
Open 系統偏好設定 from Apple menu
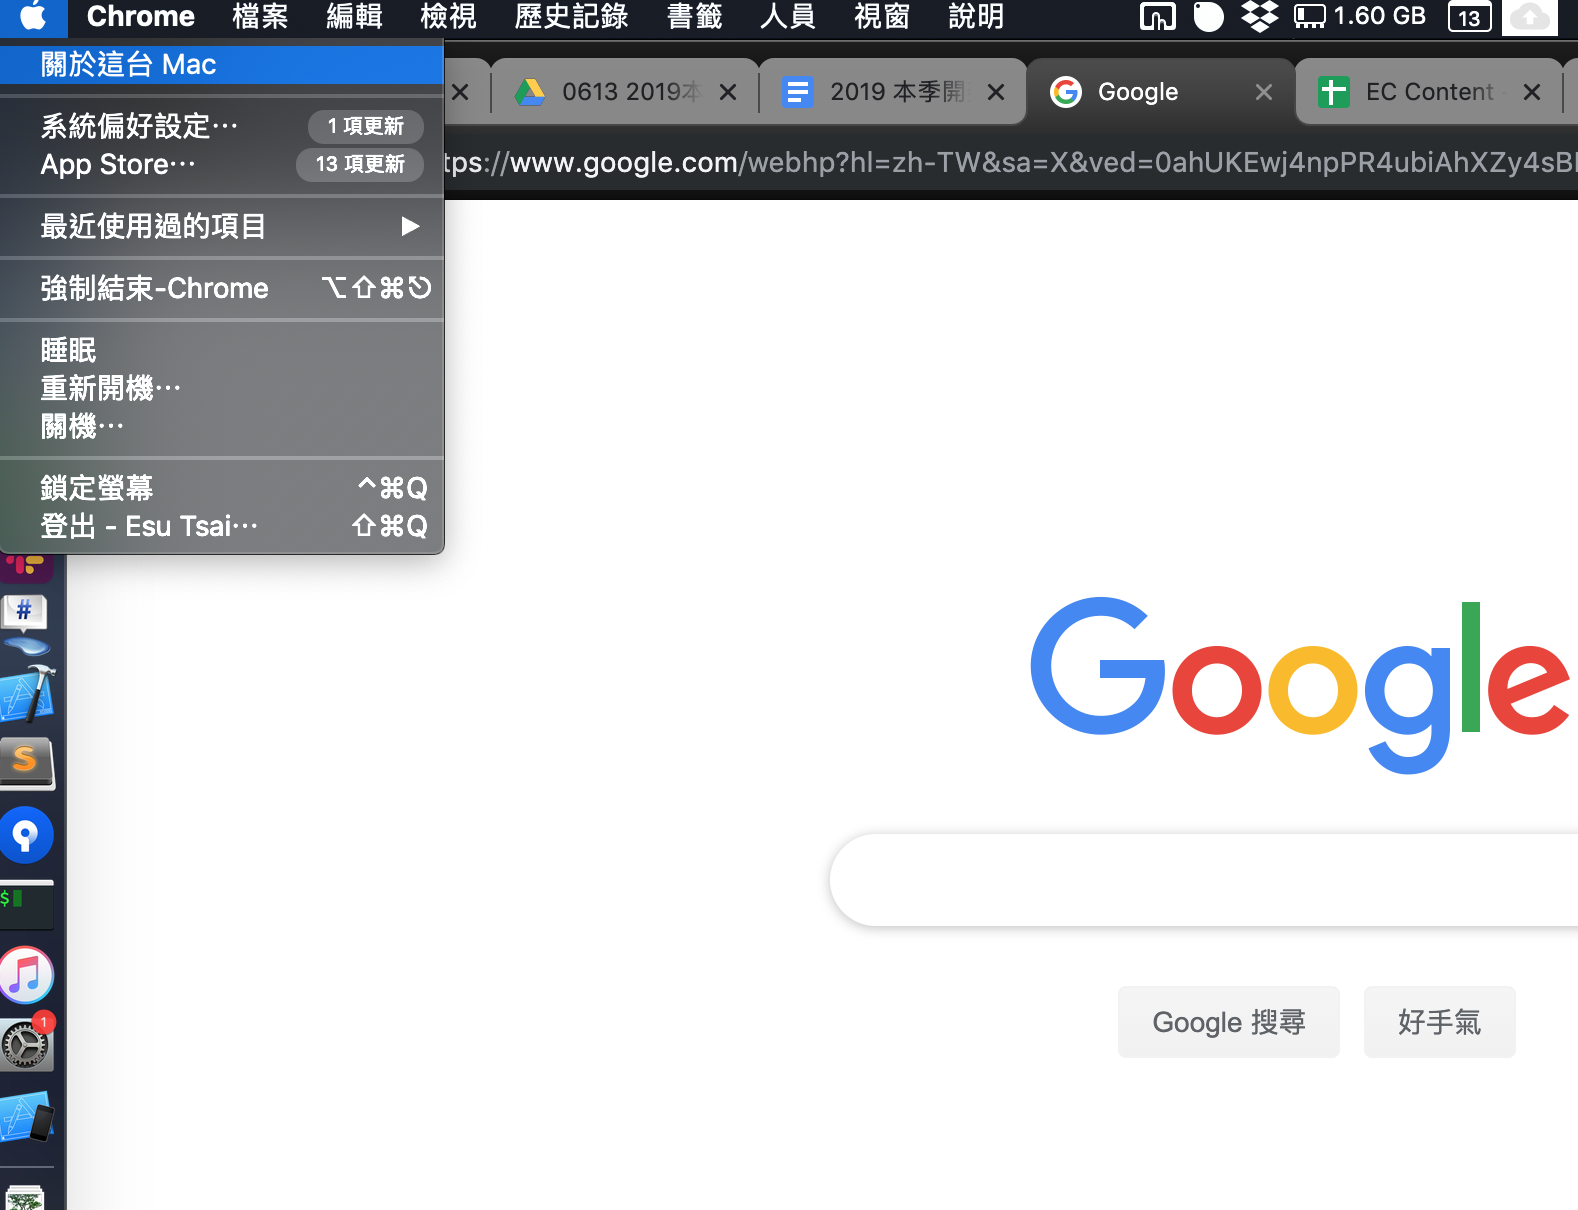click(x=222, y=126)
